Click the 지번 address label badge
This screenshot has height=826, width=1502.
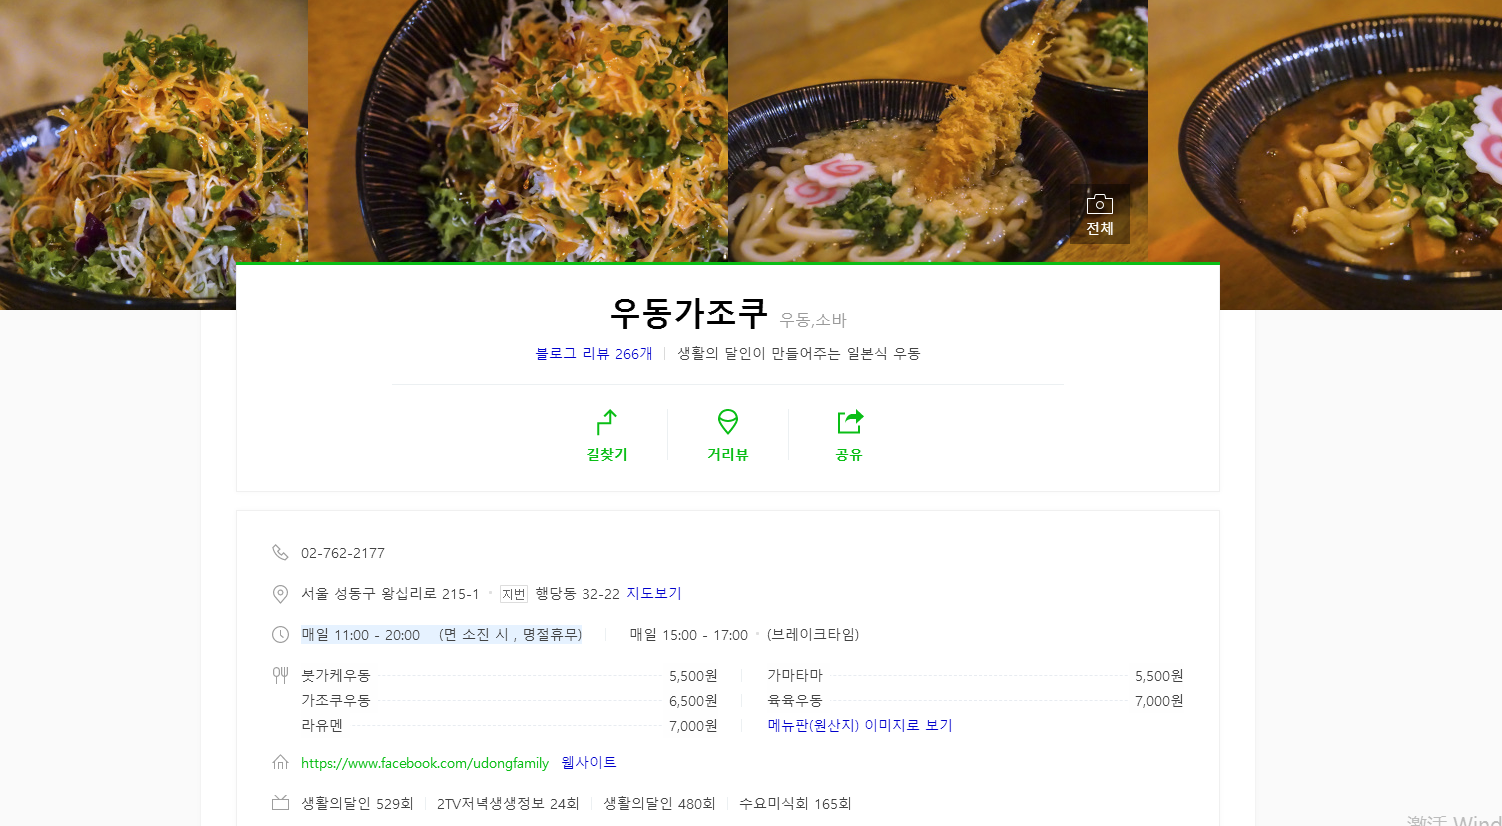click(513, 594)
